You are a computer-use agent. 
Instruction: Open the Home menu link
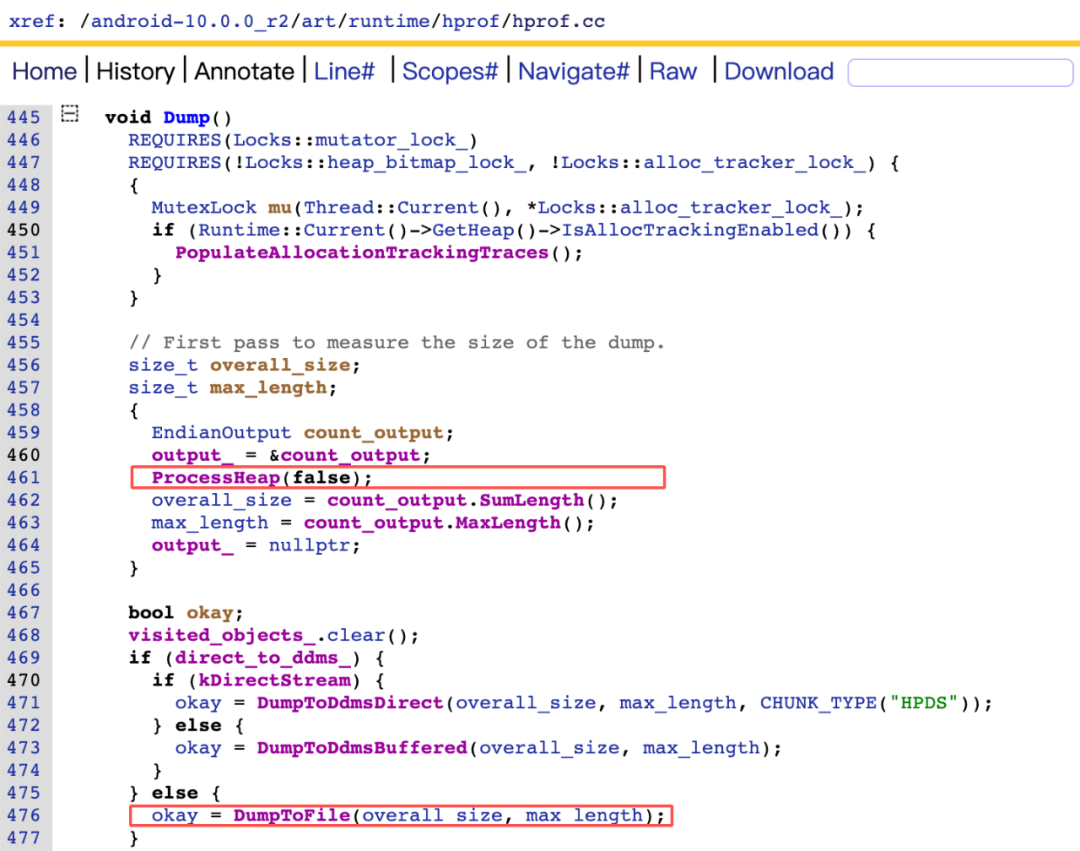pos(44,72)
